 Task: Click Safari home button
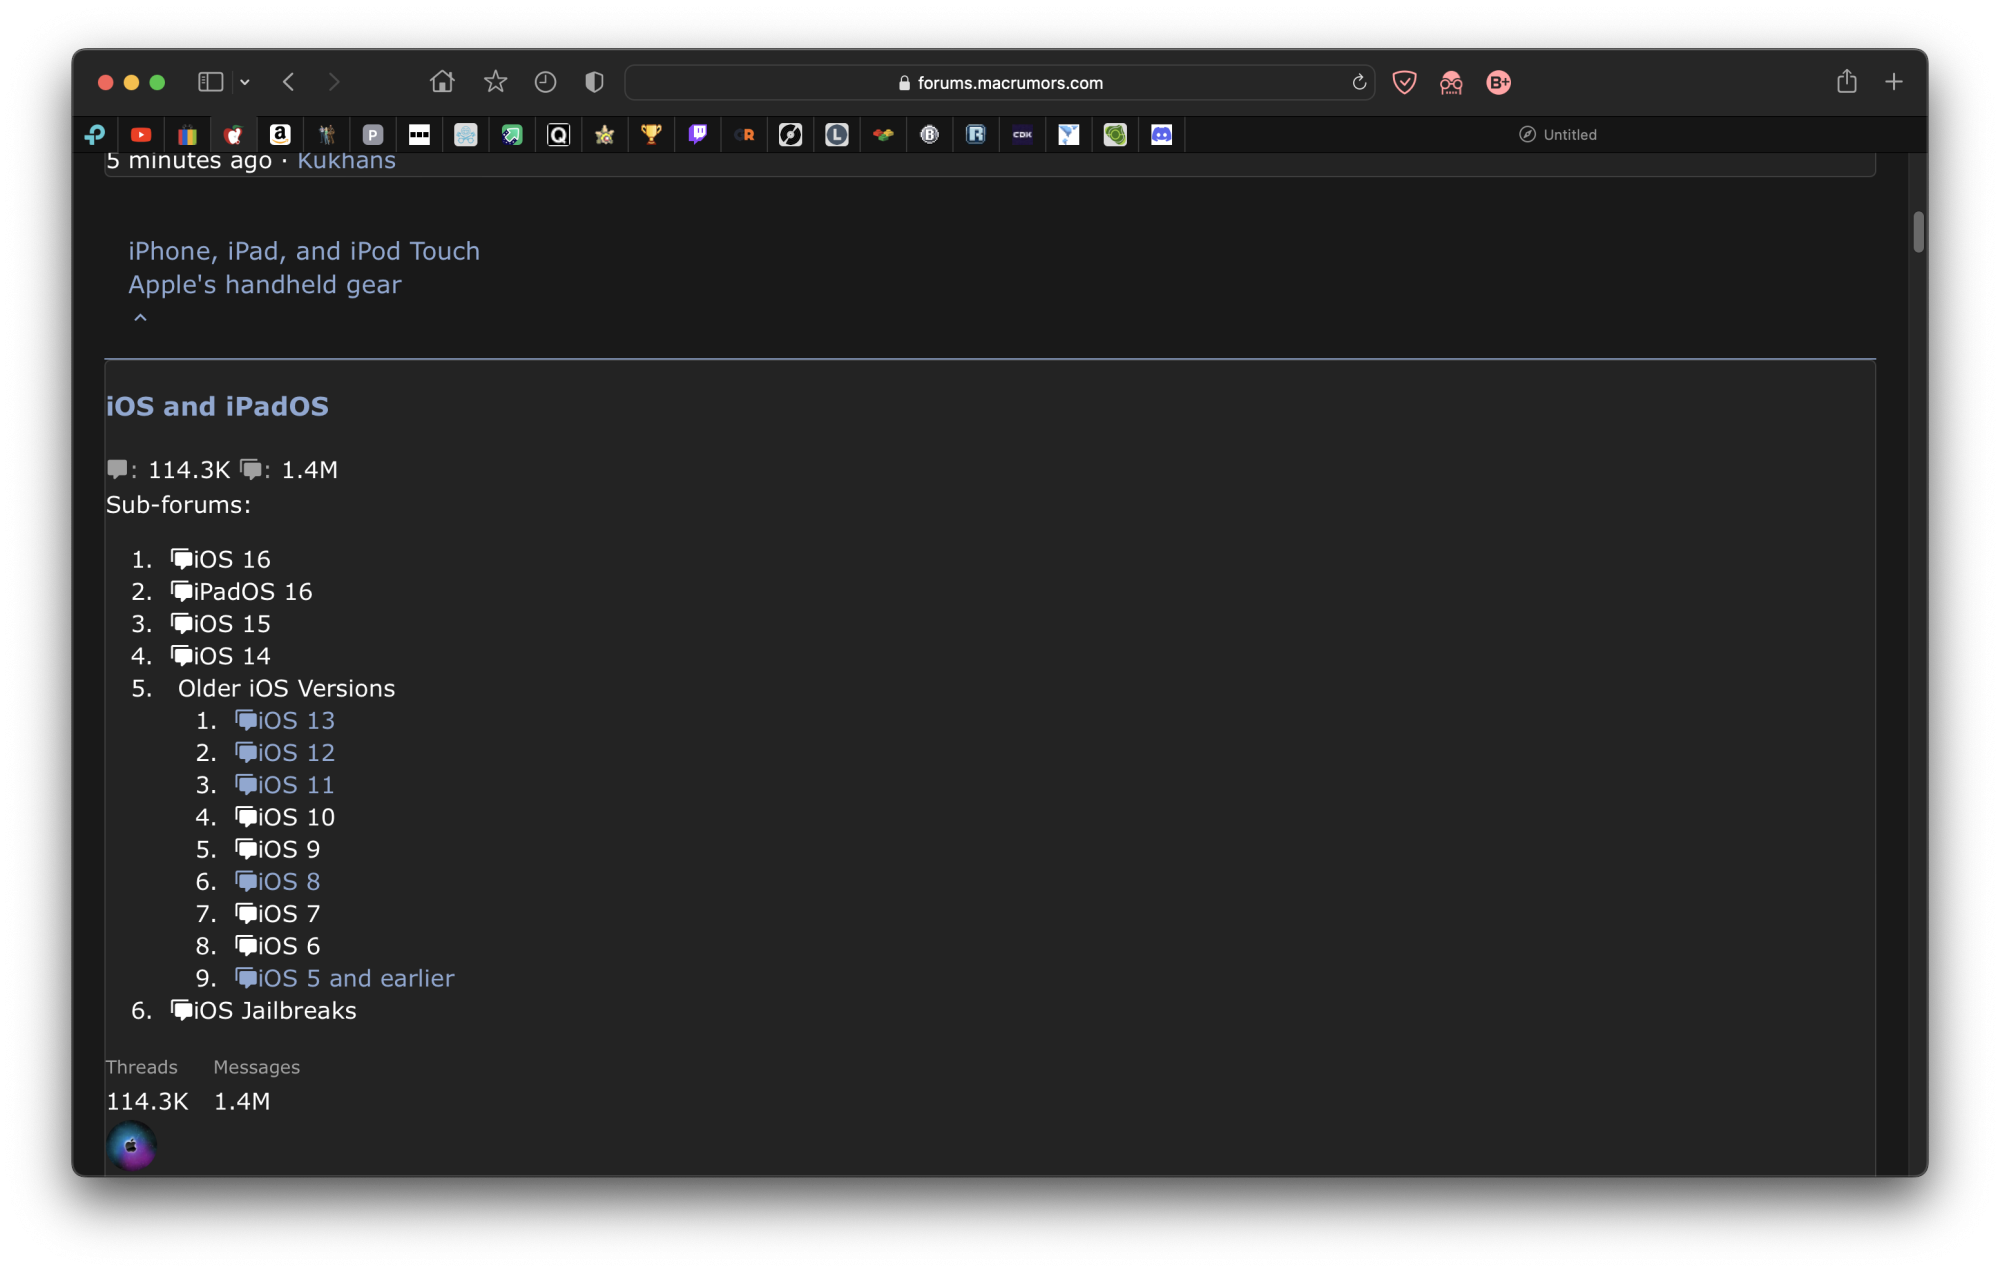click(442, 82)
